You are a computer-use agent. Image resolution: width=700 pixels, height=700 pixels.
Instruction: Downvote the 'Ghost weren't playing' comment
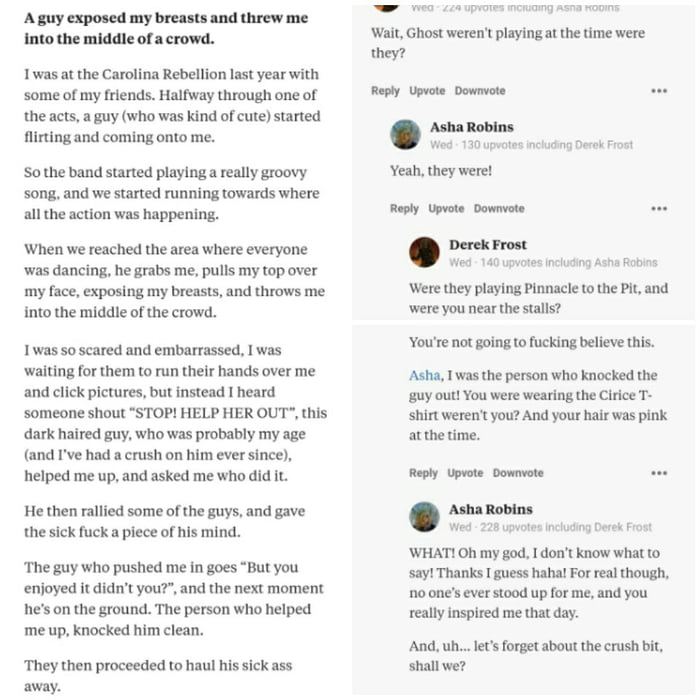tap(480, 91)
